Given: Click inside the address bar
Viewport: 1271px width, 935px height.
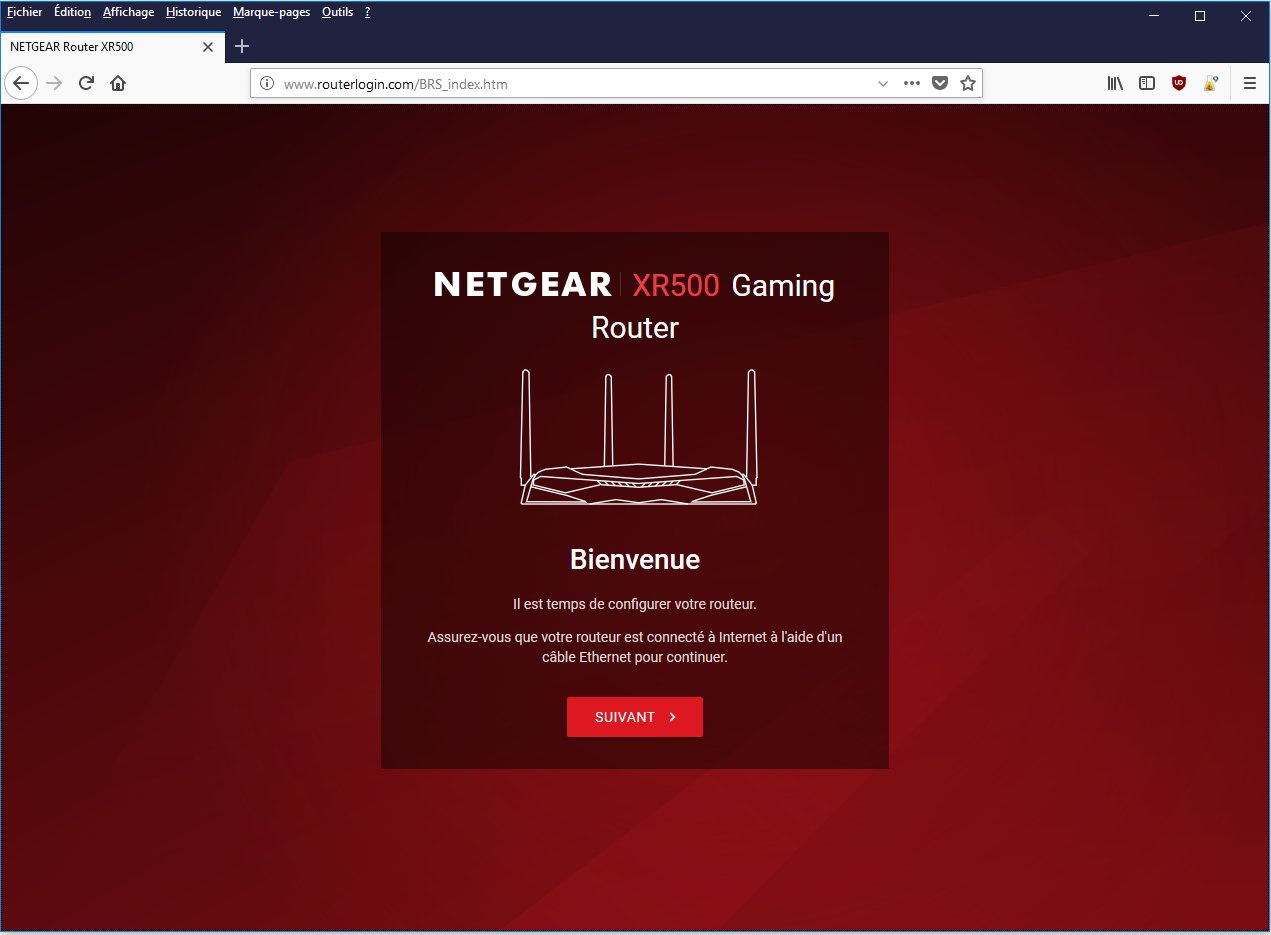Looking at the screenshot, I should 550,83.
